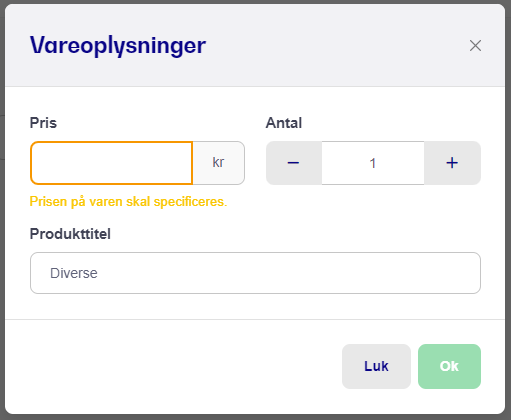Click the Luk button
The image size is (511, 420).
point(376,366)
